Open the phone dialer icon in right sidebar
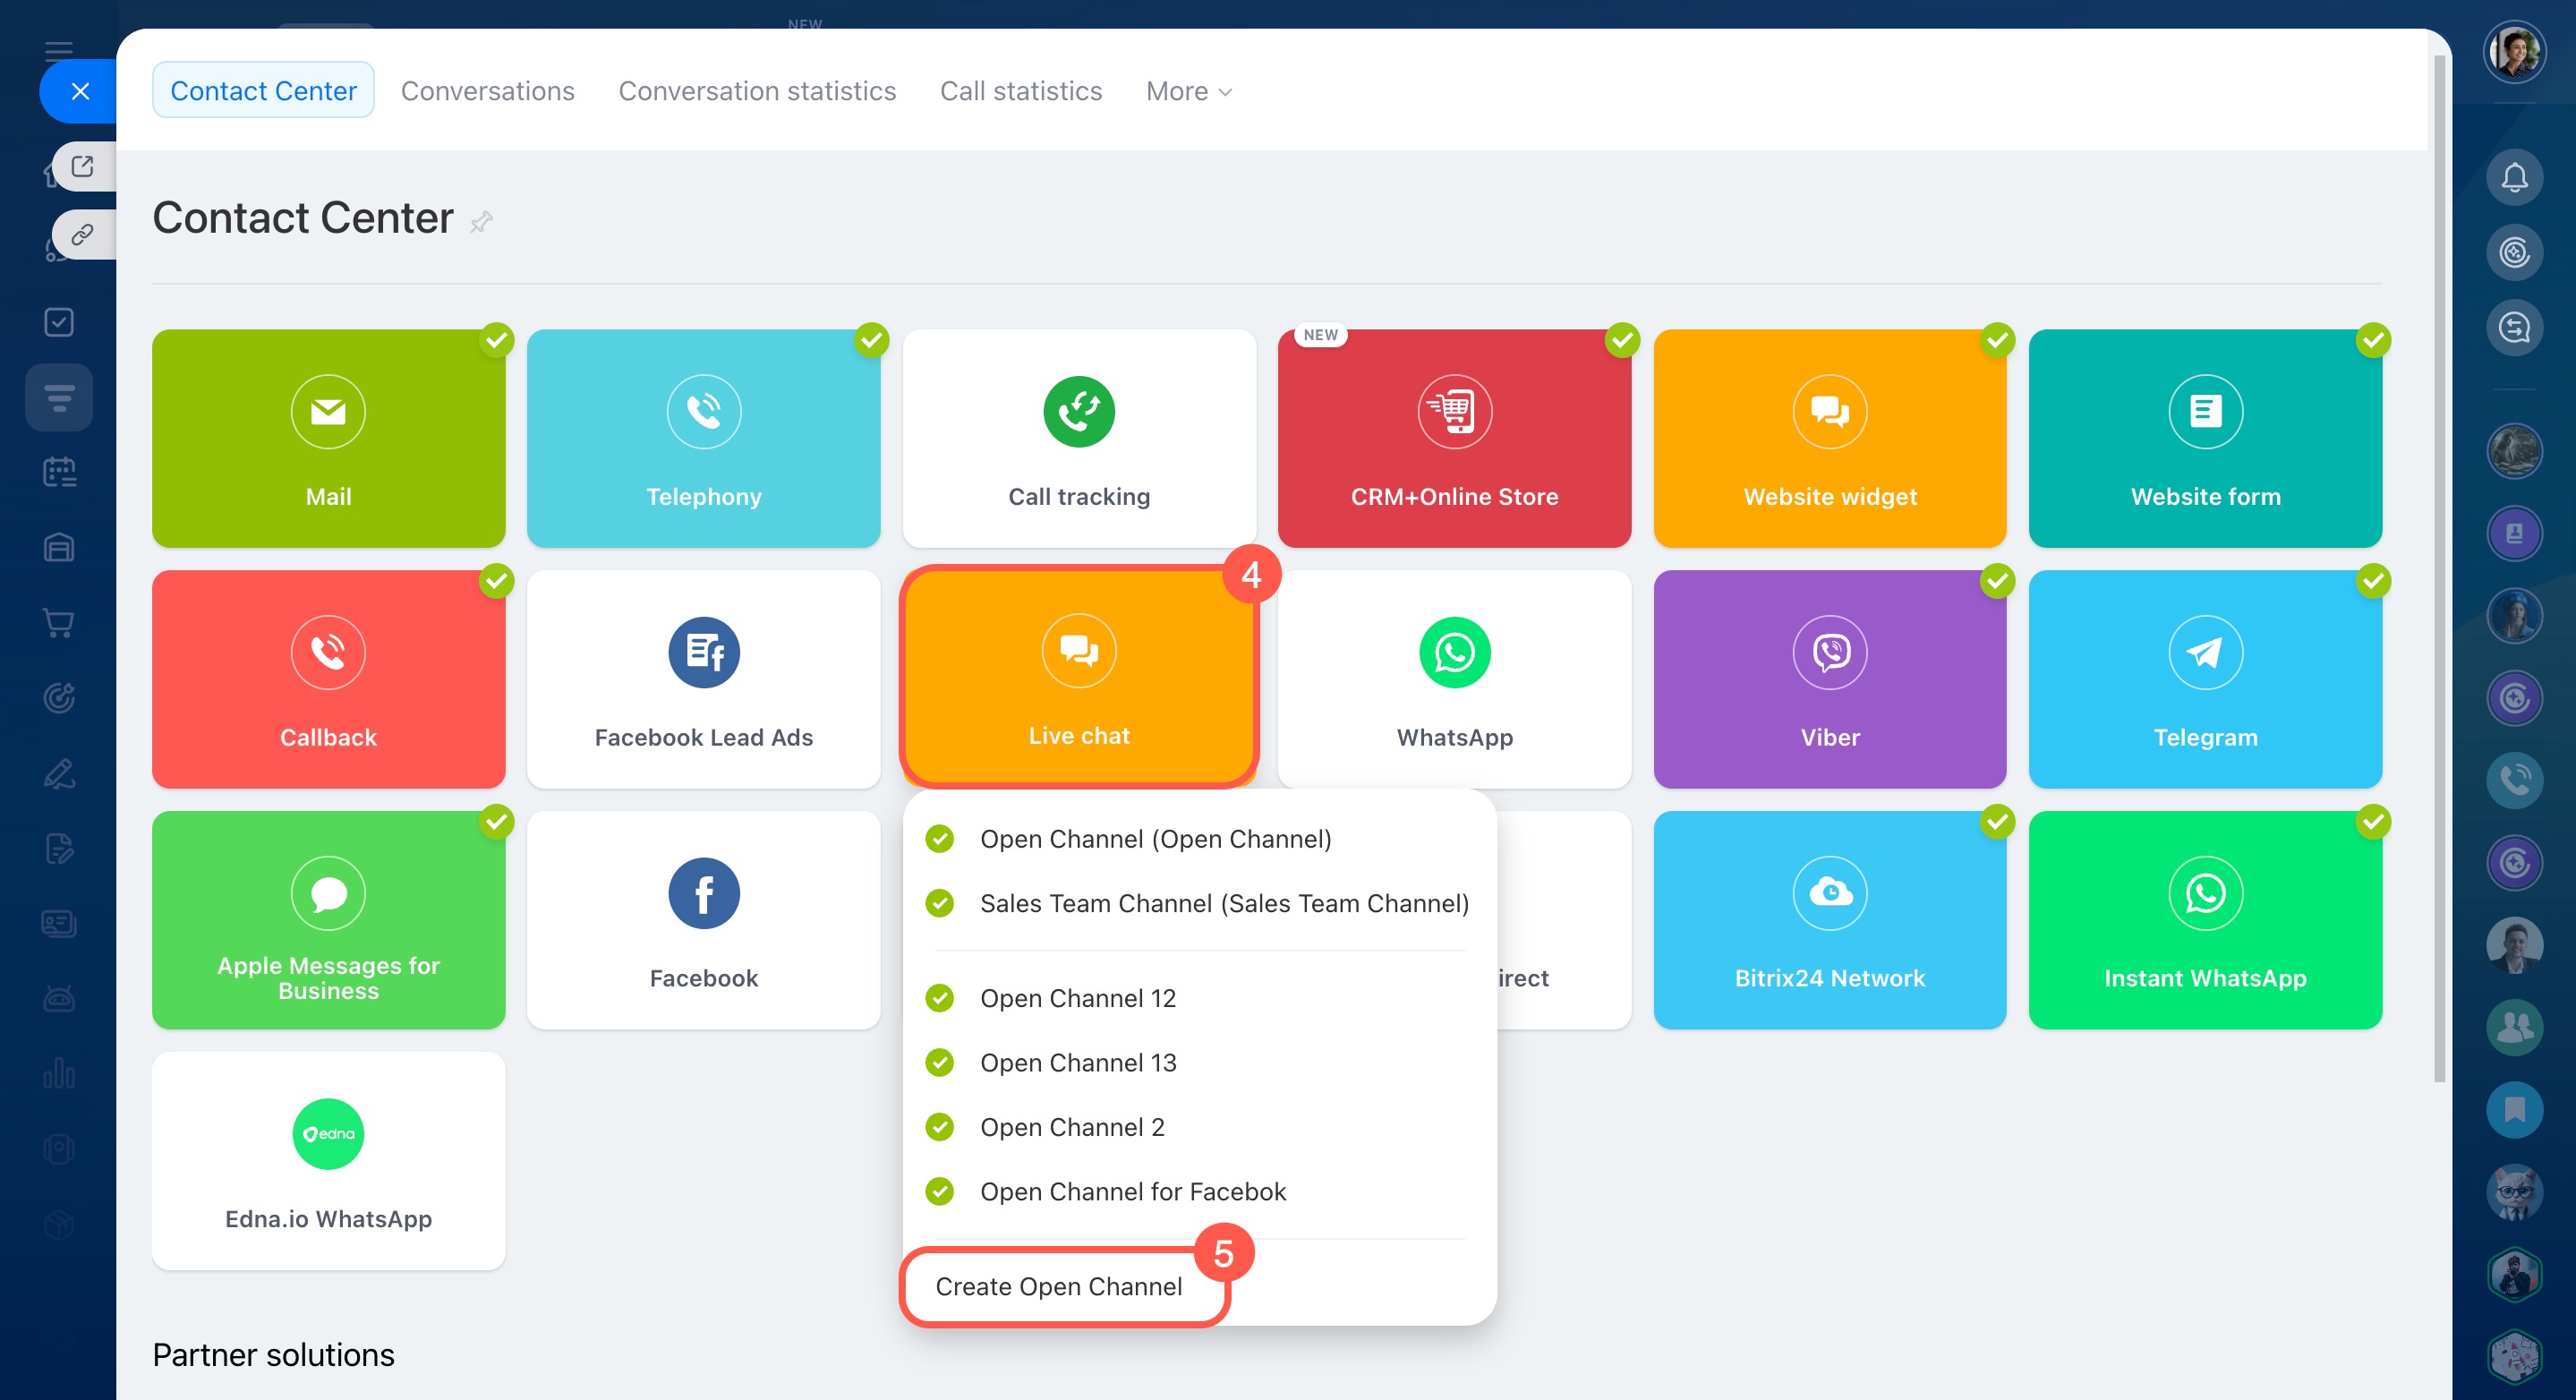Screen dimensions: 2576x1400 point(2514,780)
